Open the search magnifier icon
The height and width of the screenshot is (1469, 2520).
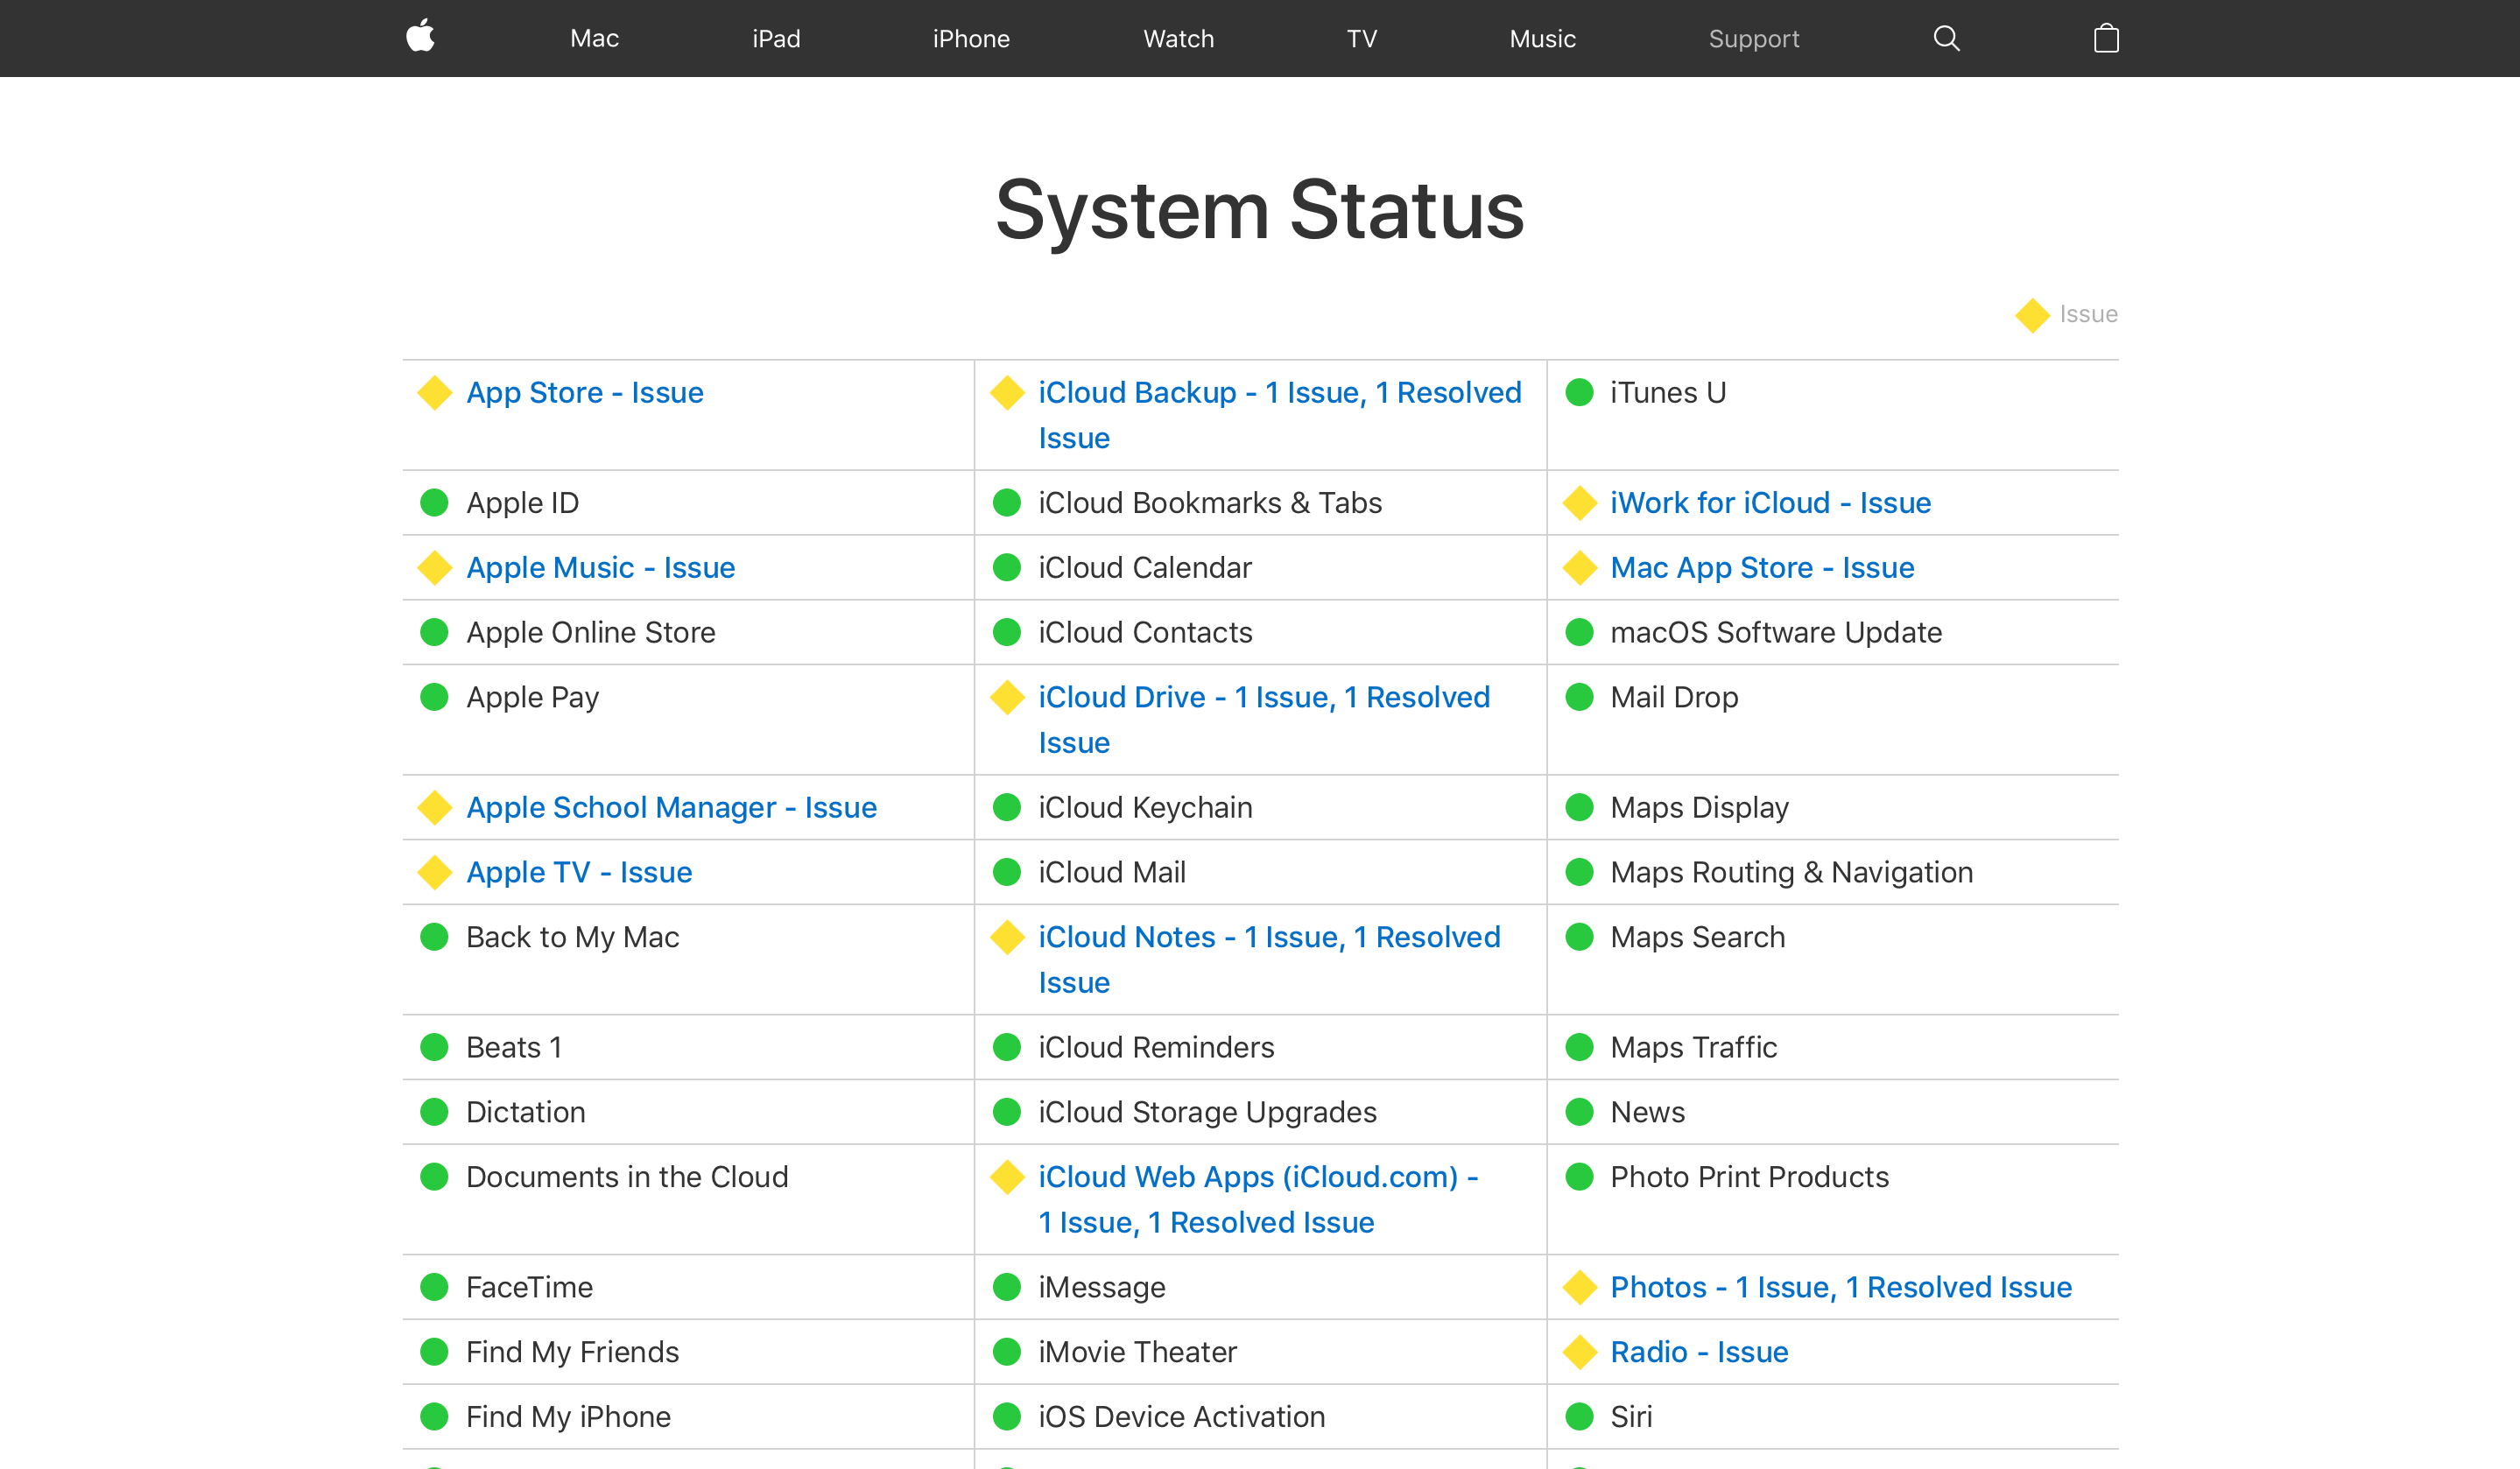pyautogui.click(x=1946, y=38)
